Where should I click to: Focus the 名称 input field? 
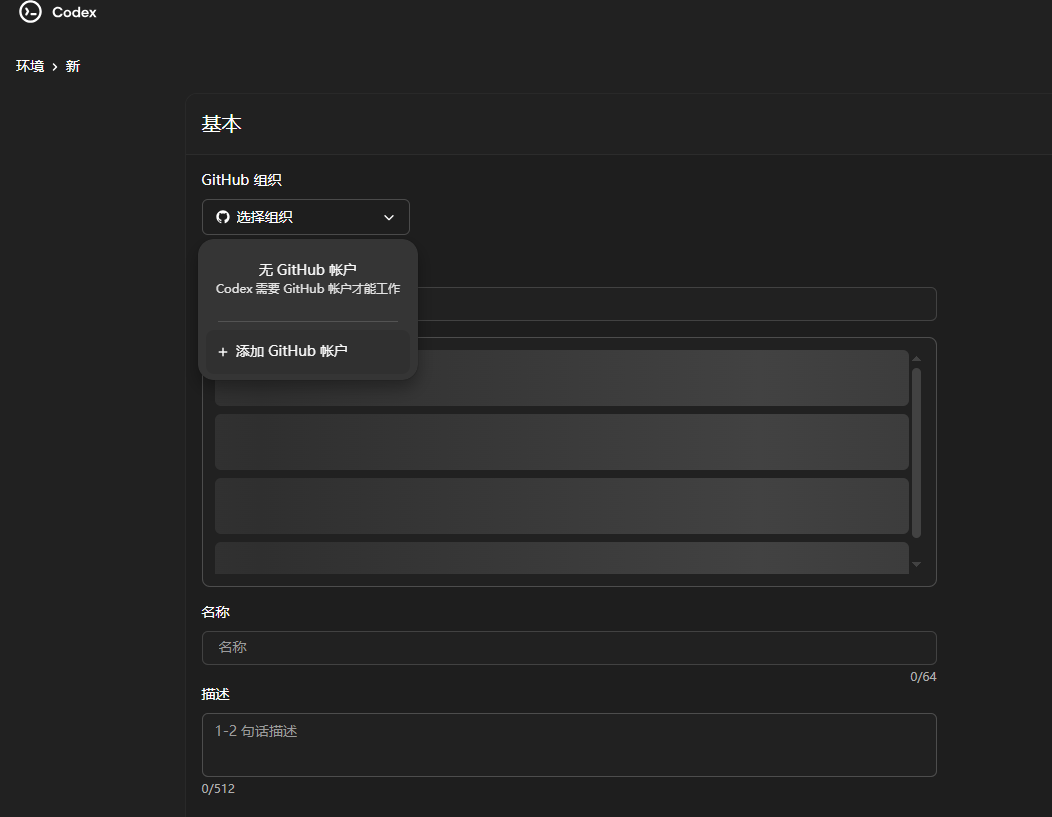pyautogui.click(x=568, y=648)
